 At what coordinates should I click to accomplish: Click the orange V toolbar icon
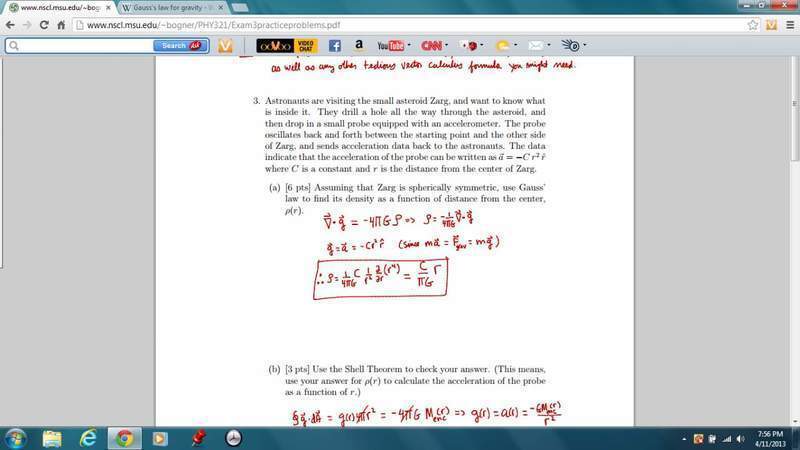coord(225,46)
